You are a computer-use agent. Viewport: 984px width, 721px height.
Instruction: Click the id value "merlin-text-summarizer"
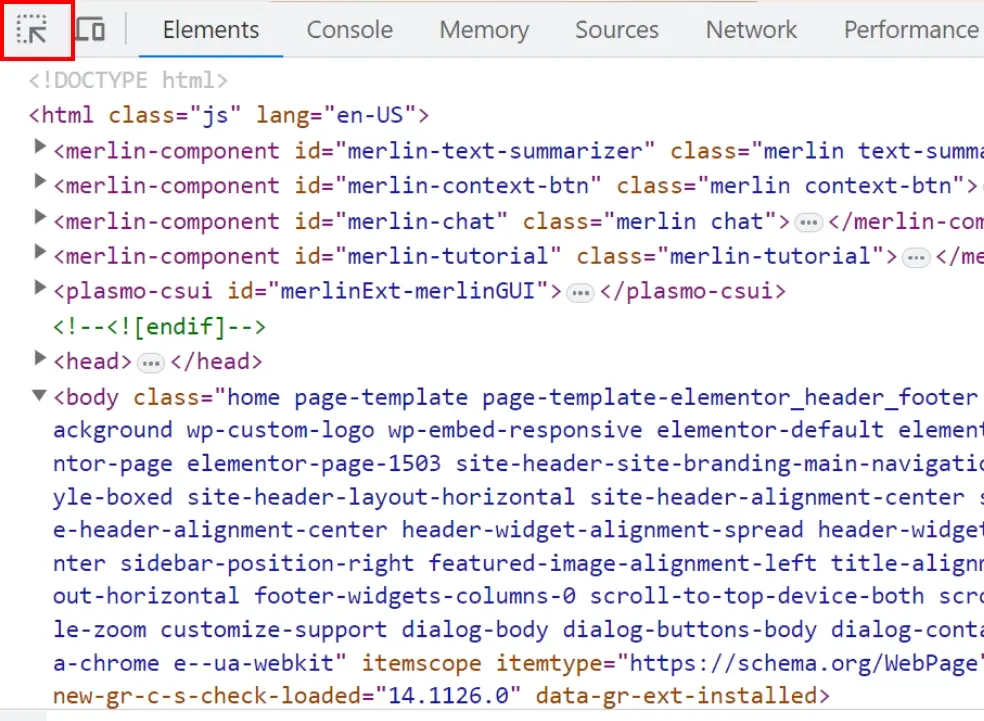click(x=495, y=151)
